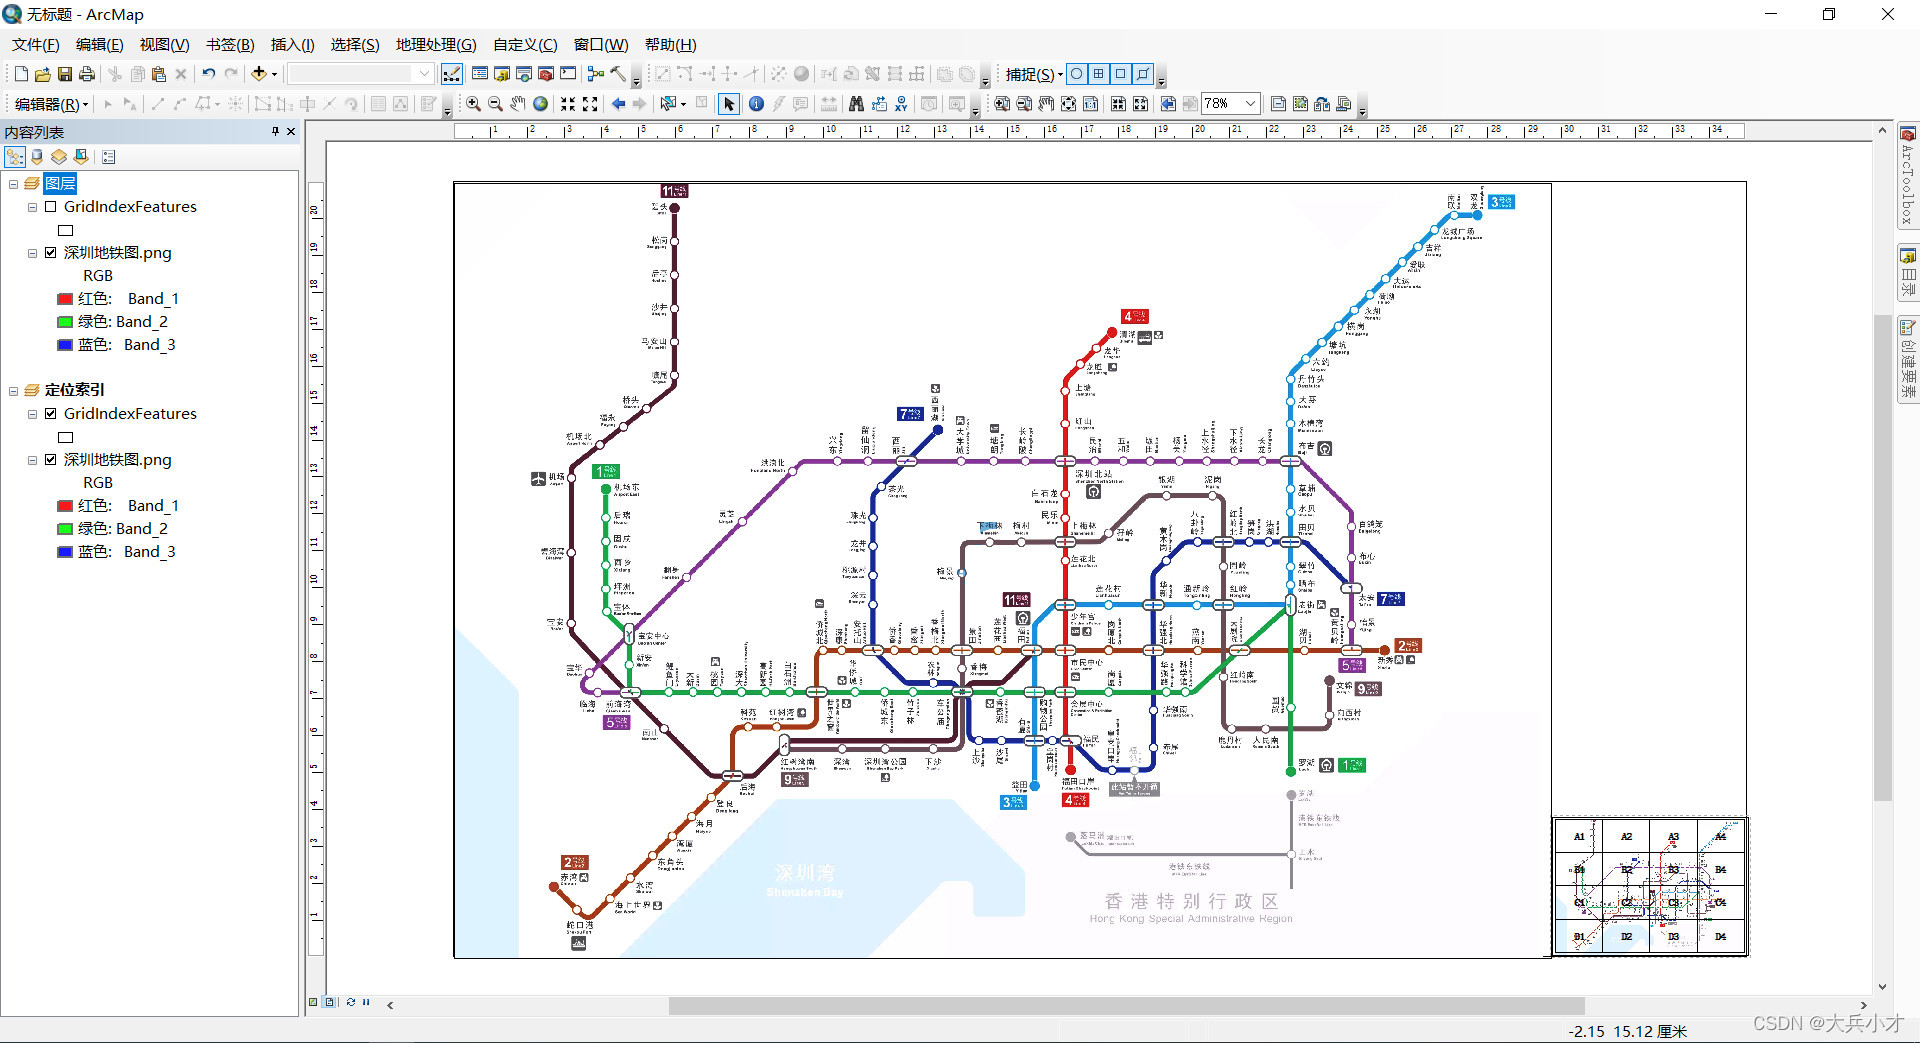Select the Zoom In tool
The height and width of the screenshot is (1043, 1920).
pos(473,104)
